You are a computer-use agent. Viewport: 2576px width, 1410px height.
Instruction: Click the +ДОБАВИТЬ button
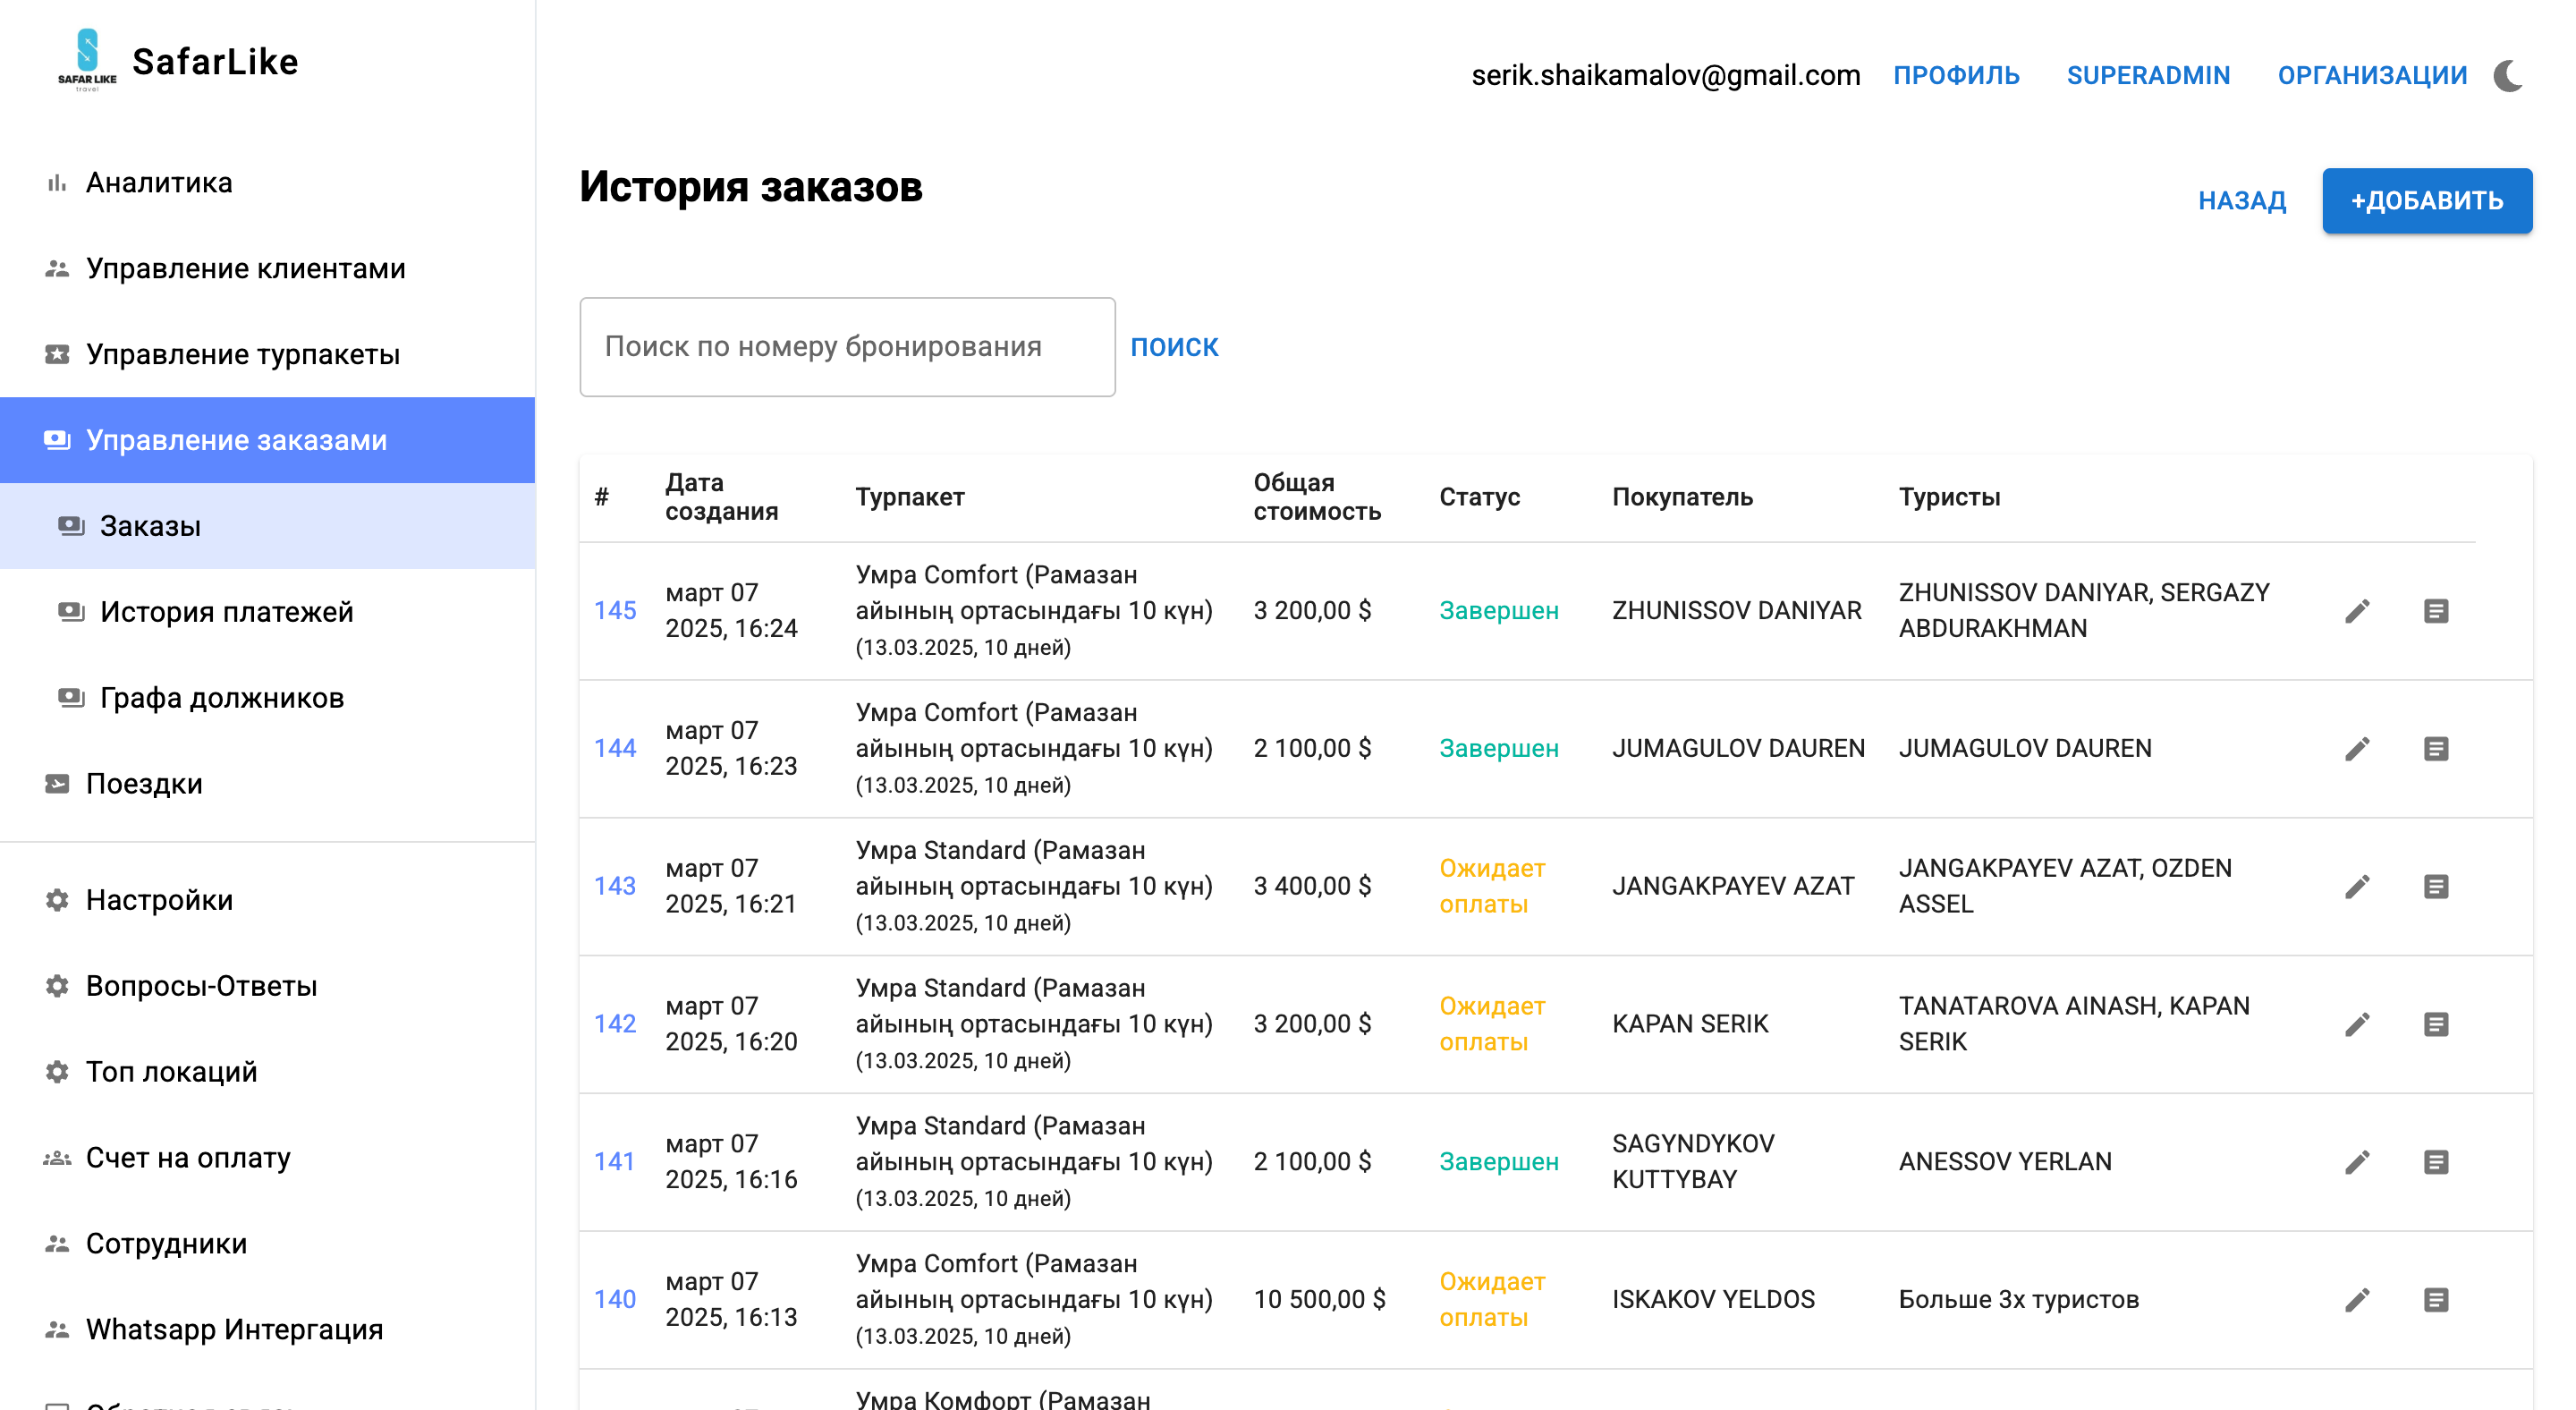pyautogui.click(x=2427, y=201)
